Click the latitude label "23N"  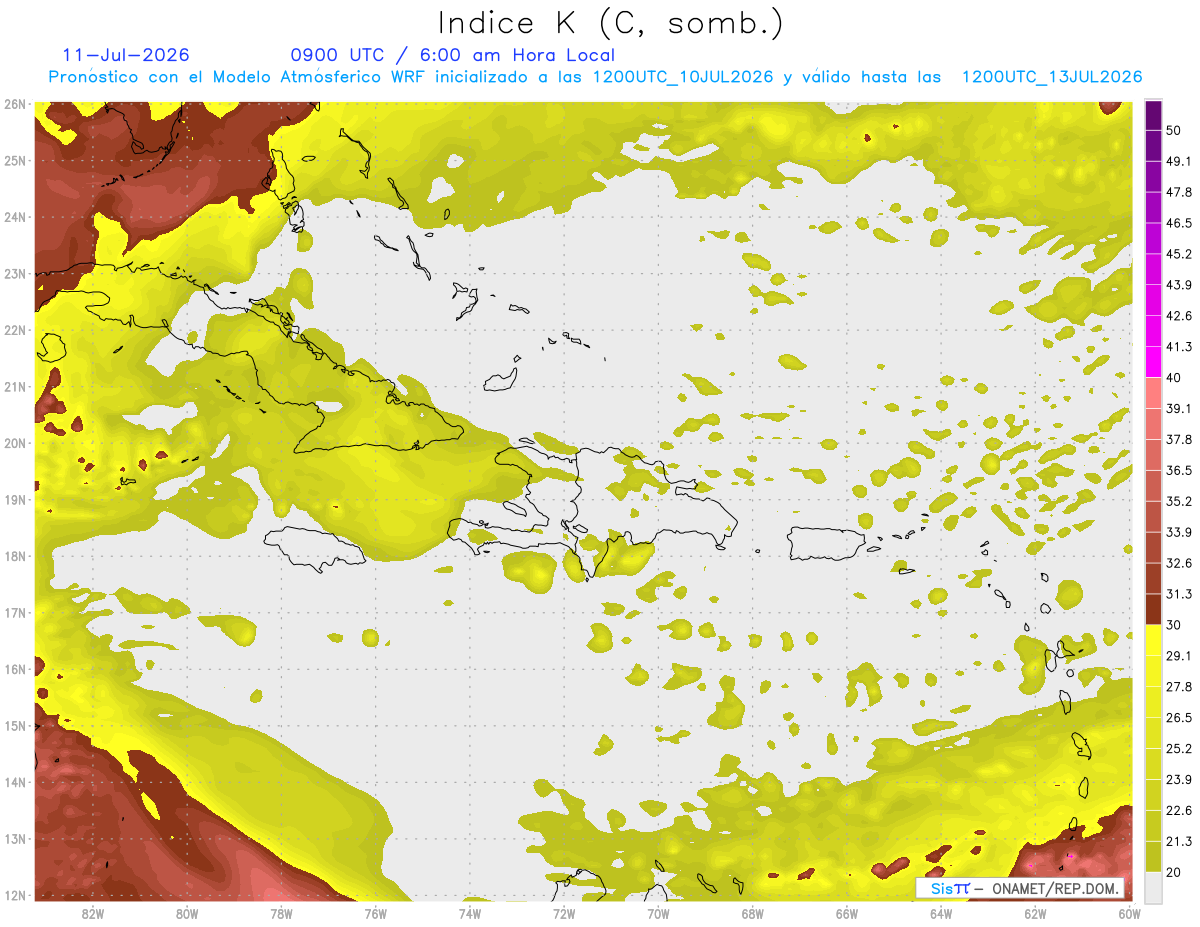click(x=14, y=273)
